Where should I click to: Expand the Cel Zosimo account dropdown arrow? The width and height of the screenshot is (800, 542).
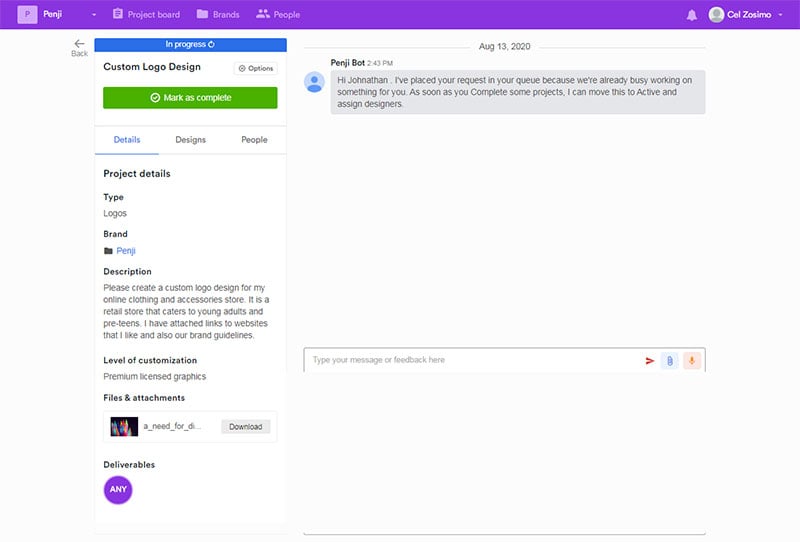780,15
